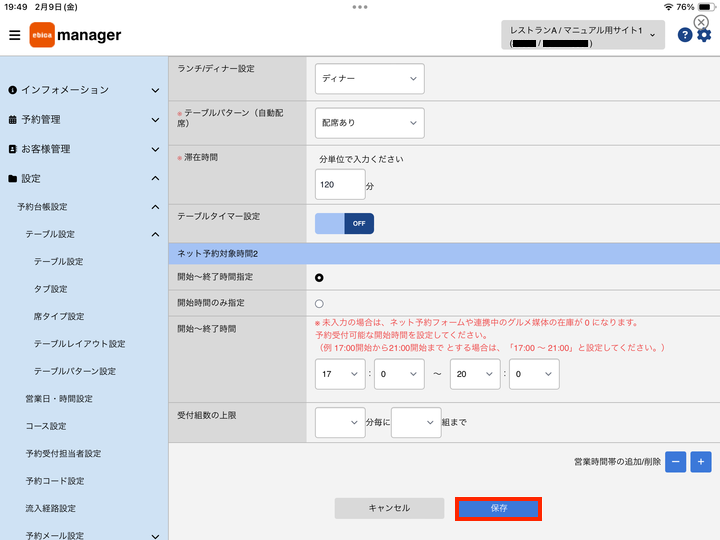Collapse the テーブル設定 parent chevron

coord(156,234)
